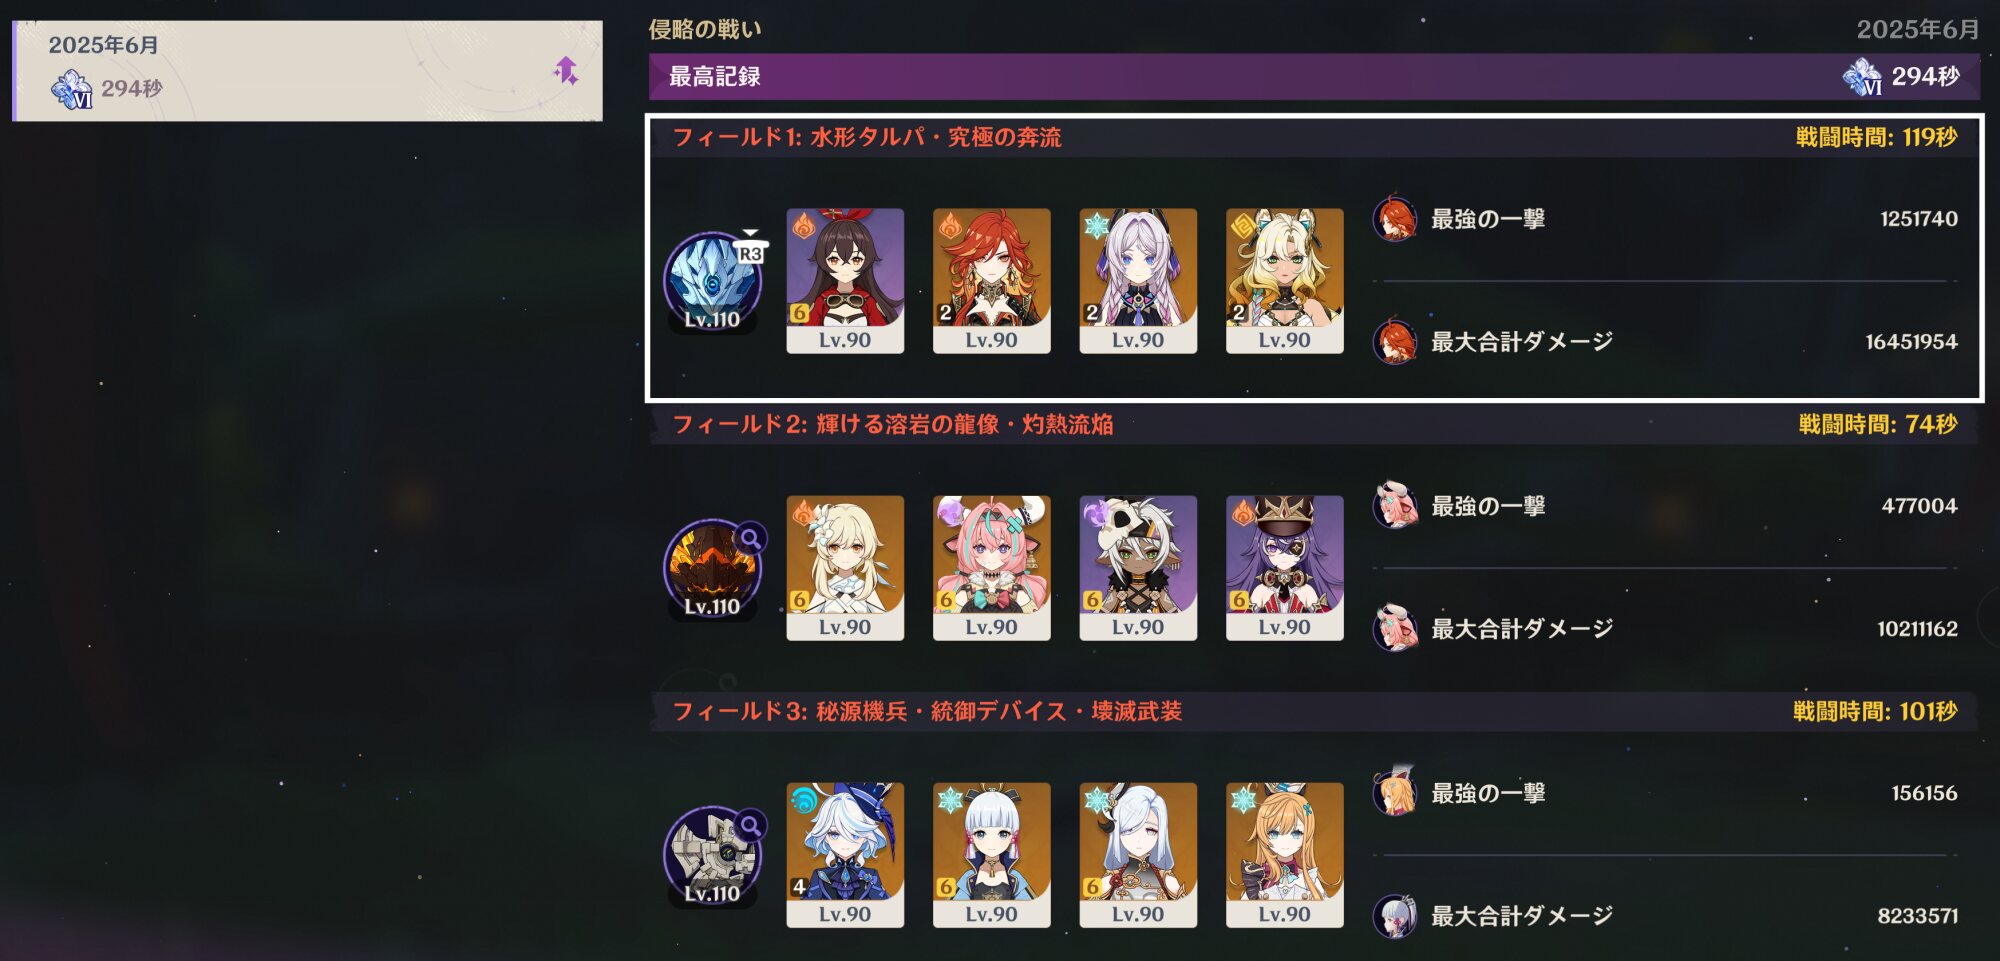
Task: Click the difficulty VI crystal icon in the header bar
Action: pyautogui.click(x=1863, y=77)
